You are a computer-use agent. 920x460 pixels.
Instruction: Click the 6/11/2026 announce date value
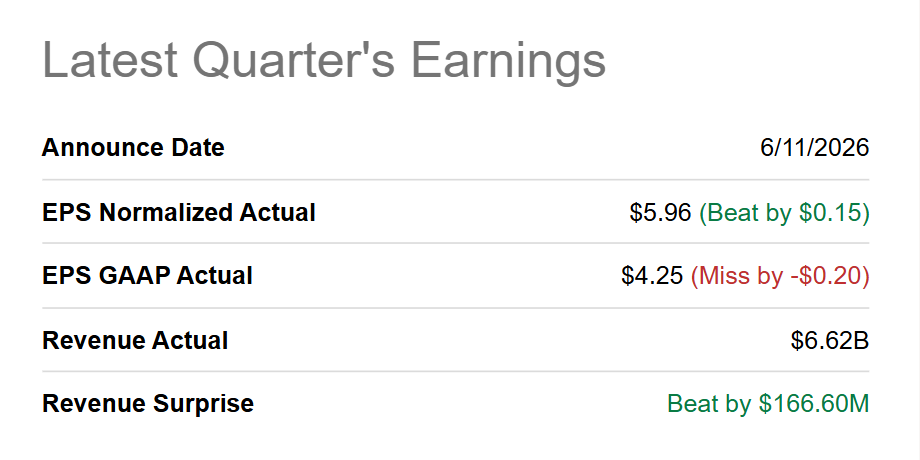[814, 147]
